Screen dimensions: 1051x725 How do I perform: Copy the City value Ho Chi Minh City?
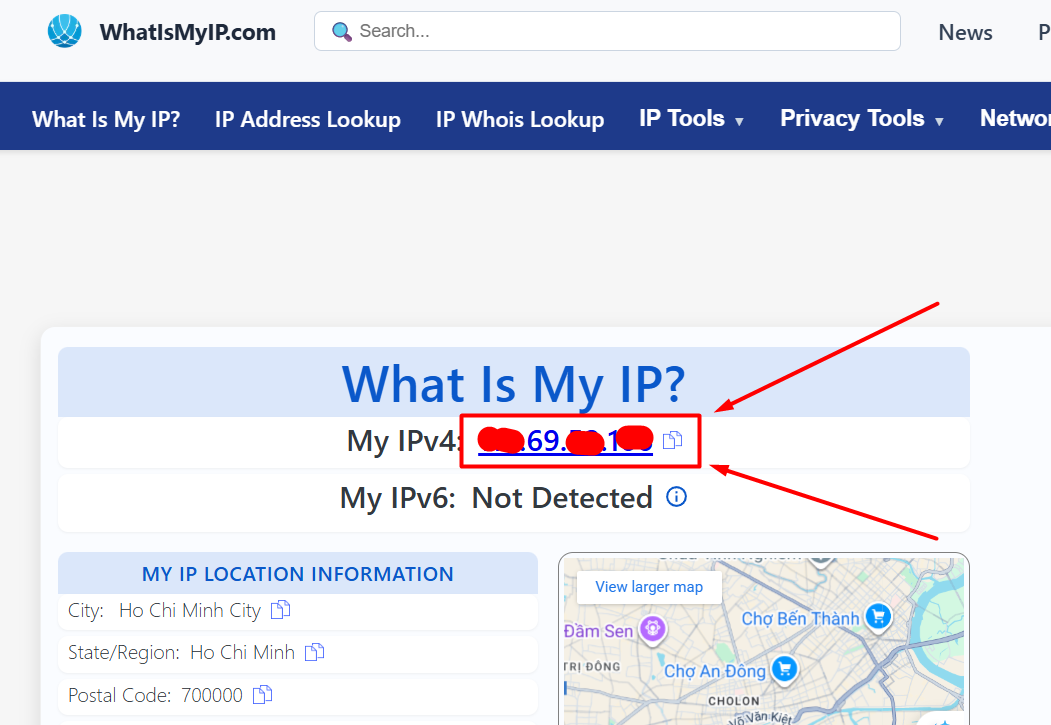coord(280,610)
